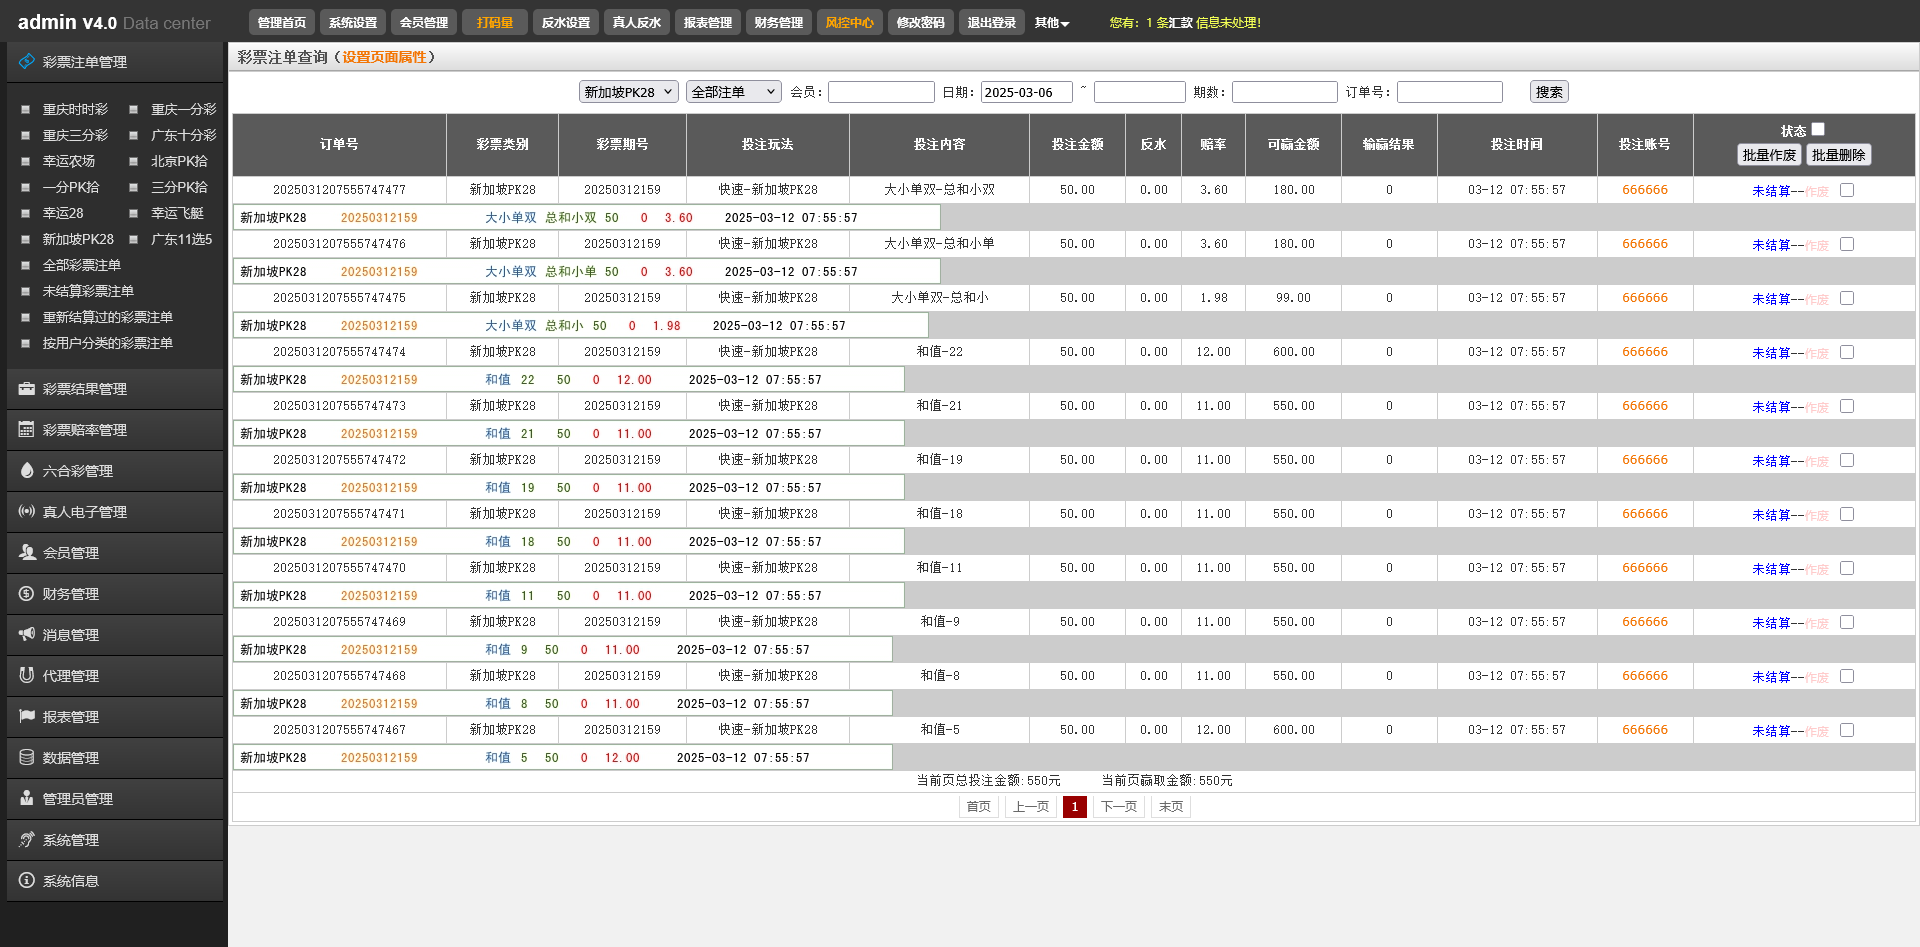Check the box for order 202503120755747477
Image resolution: width=1920 pixels, height=947 pixels.
1847,190
